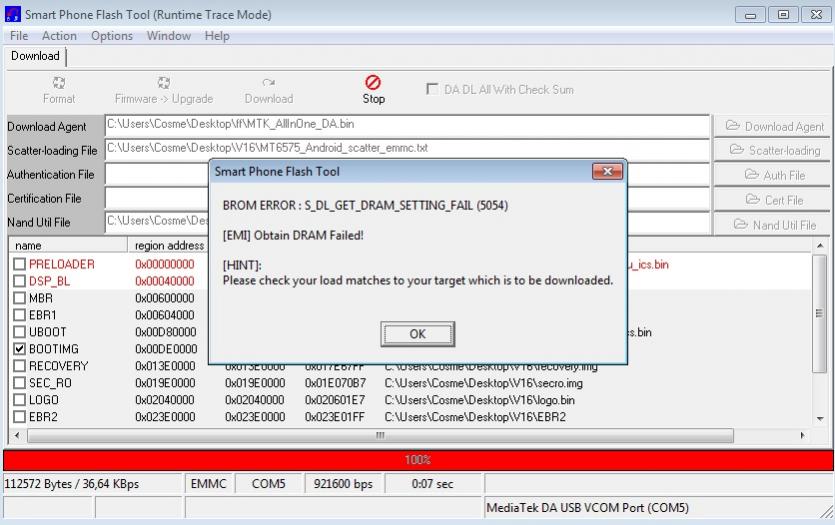Open the Options menu
This screenshot has width=835, height=525.
[x=112, y=36]
